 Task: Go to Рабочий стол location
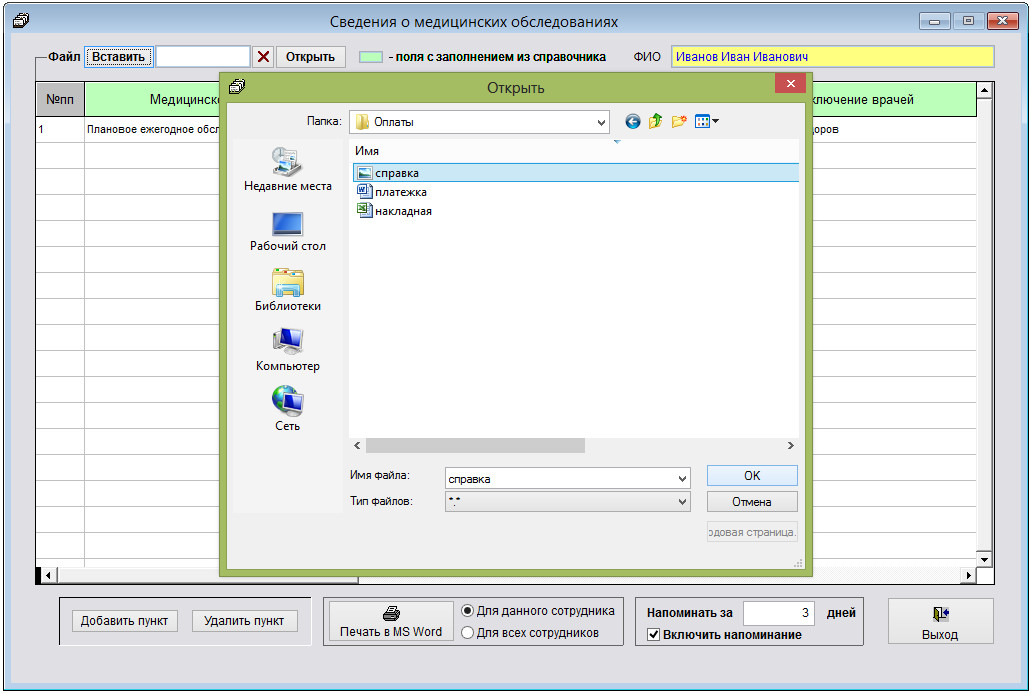[287, 231]
